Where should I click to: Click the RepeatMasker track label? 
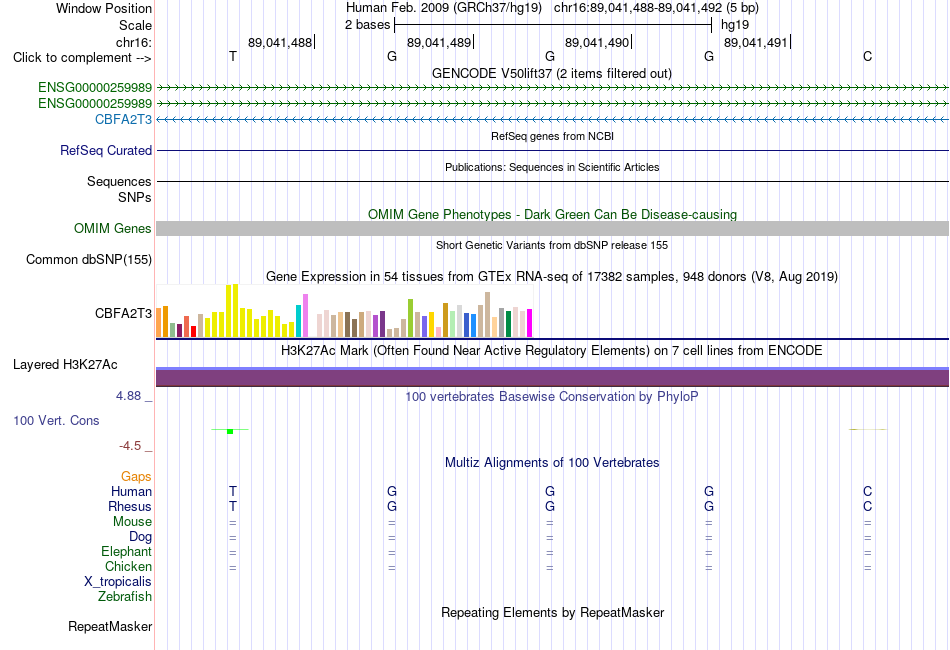(110, 626)
